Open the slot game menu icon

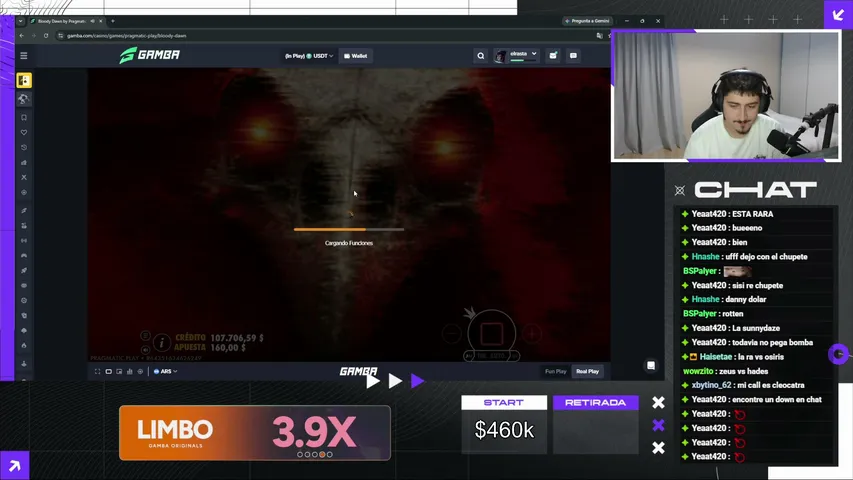(x=145, y=336)
